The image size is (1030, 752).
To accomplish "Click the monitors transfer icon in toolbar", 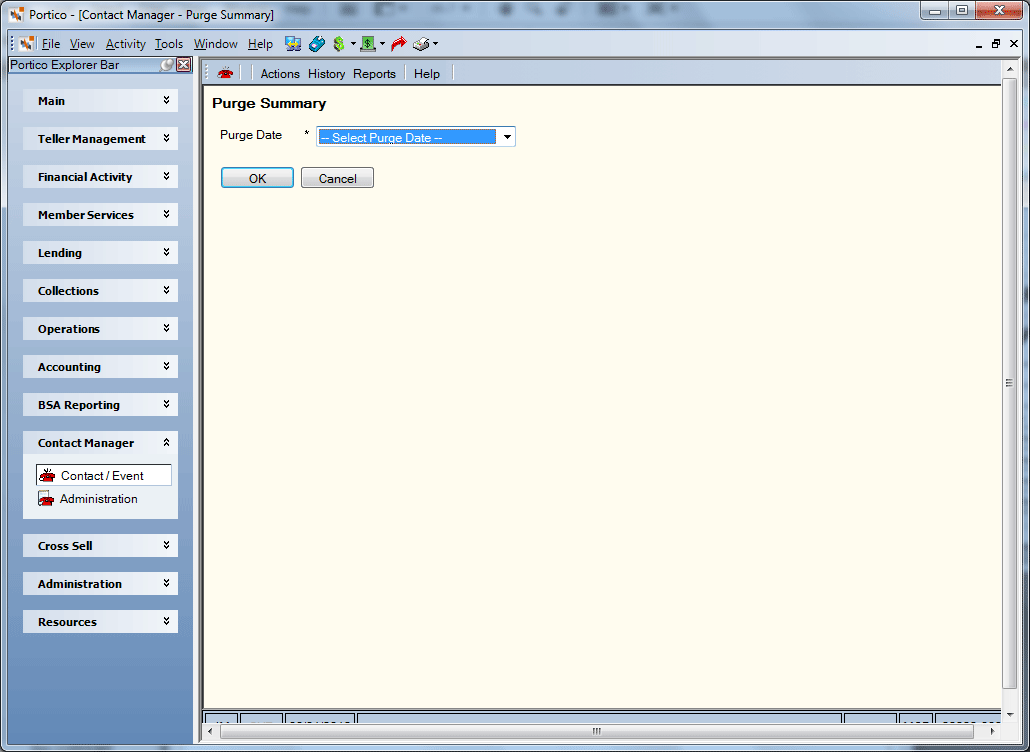I will coord(293,44).
